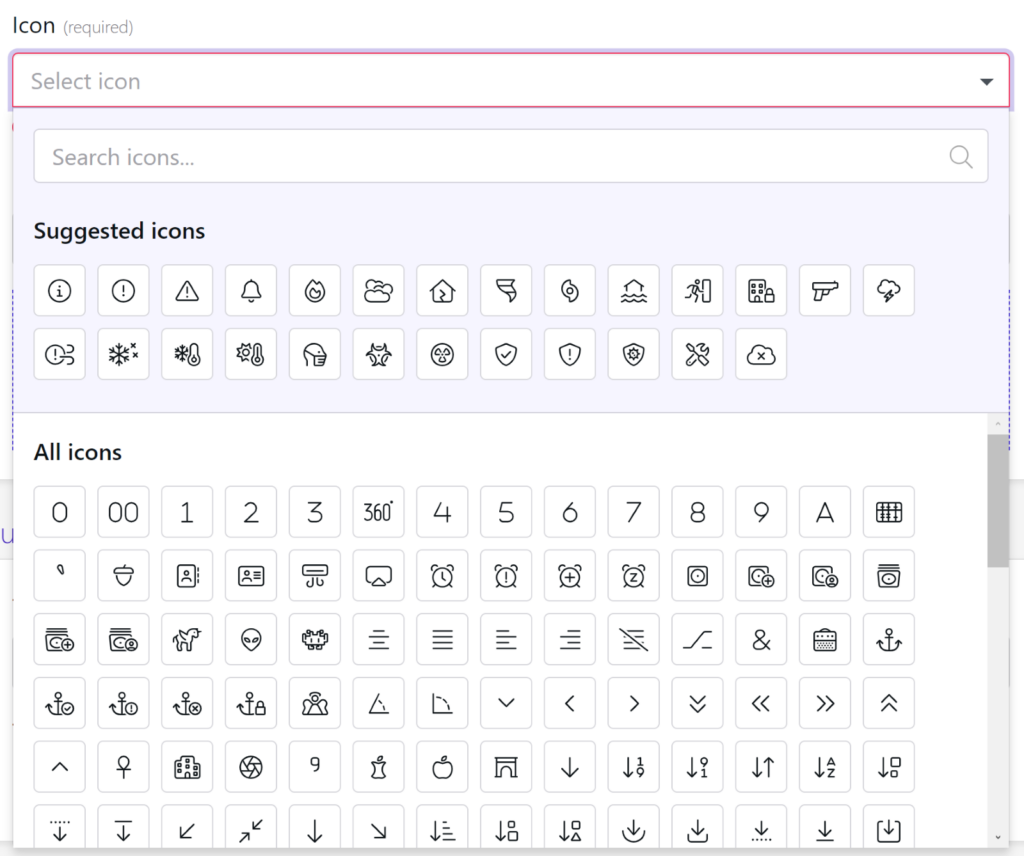The width and height of the screenshot is (1024, 856).
Task: Select the cloud with X icon
Action: [x=761, y=354]
